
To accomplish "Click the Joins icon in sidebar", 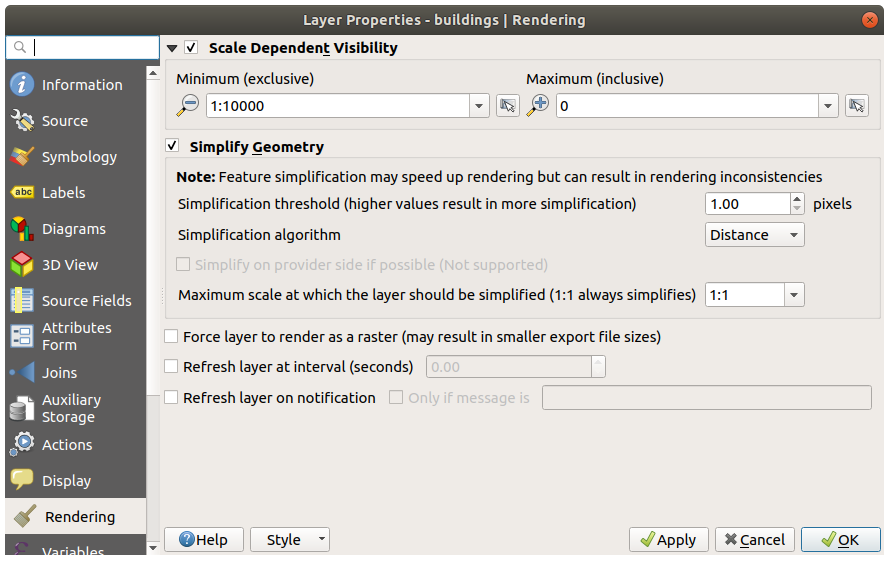I will [22, 373].
